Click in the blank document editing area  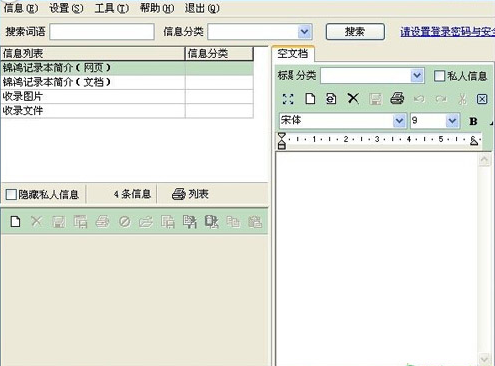tap(377, 258)
